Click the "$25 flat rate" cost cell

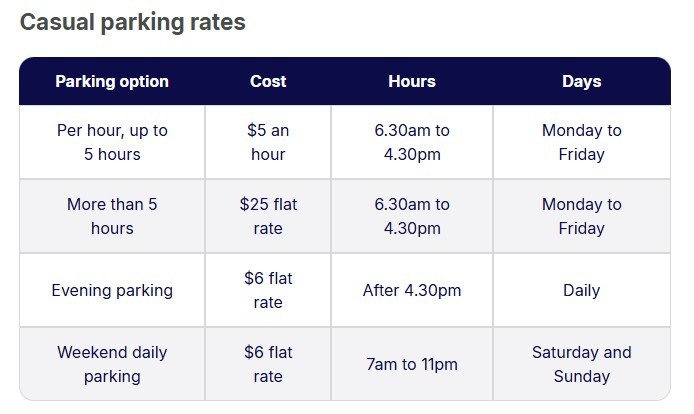(x=268, y=216)
